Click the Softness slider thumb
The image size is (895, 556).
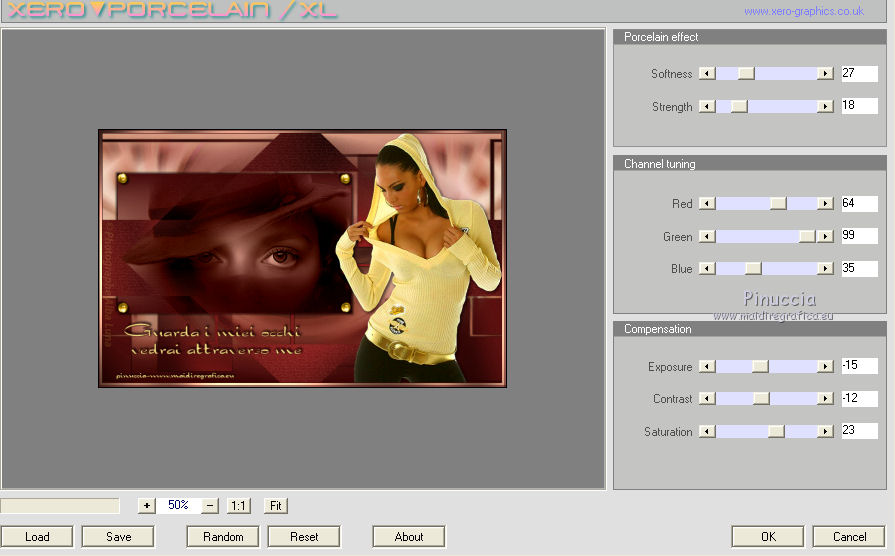pos(746,74)
